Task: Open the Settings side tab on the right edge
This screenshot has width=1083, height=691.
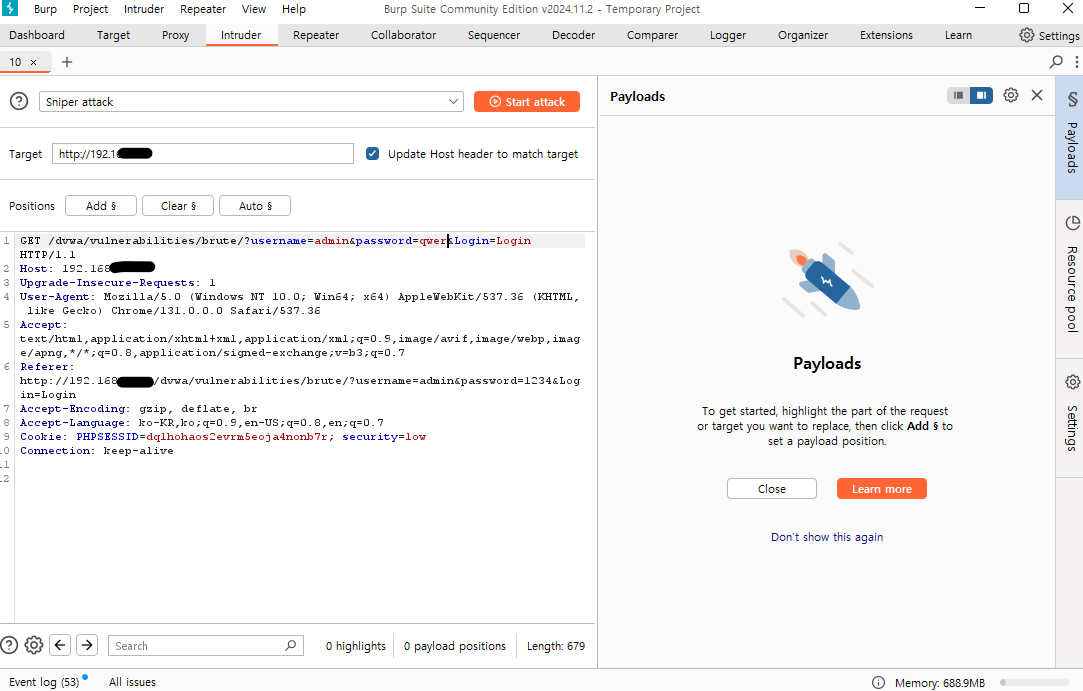Action: 1071,415
